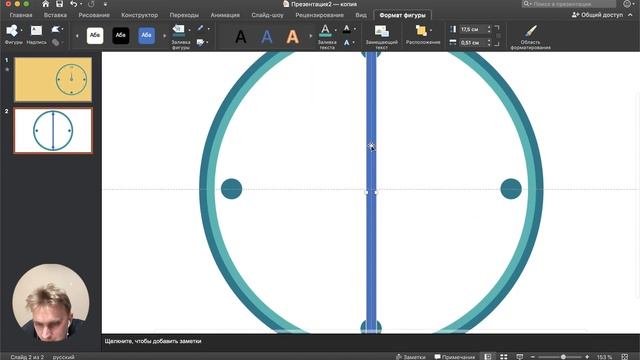Switch to the Конструктор tab
Viewport: 640px width, 360px height.
click(x=140, y=15)
